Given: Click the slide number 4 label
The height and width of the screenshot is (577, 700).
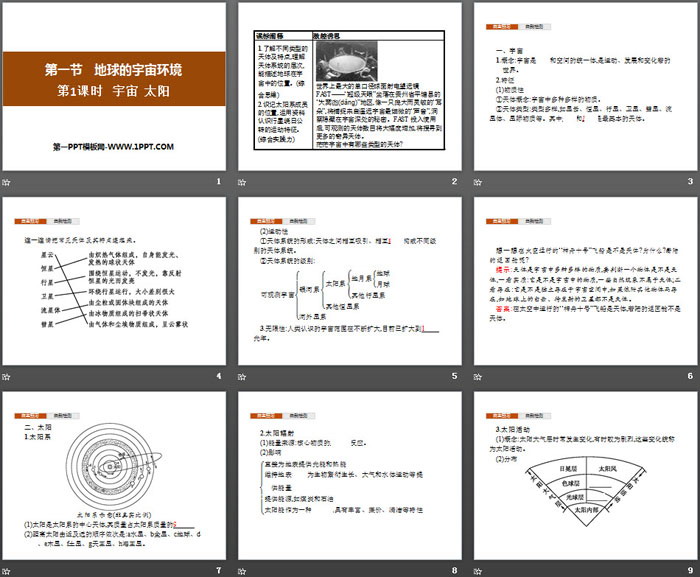Looking at the screenshot, I should tap(219, 376).
